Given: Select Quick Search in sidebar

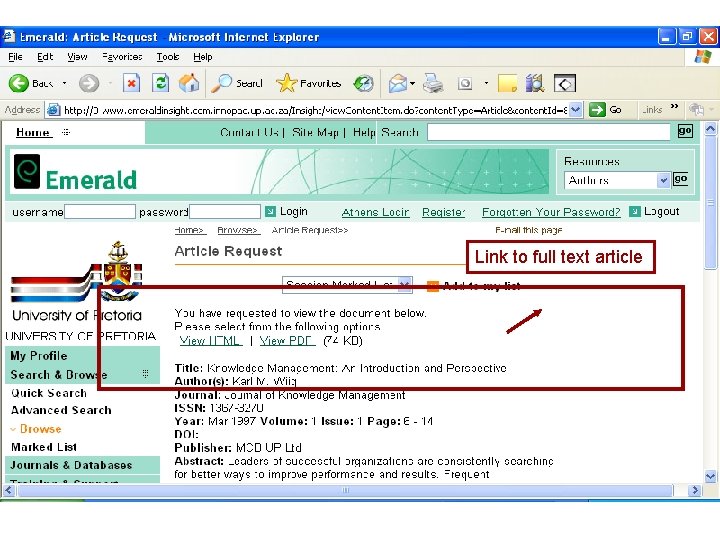Looking at the screenshot, I should 49,393.
